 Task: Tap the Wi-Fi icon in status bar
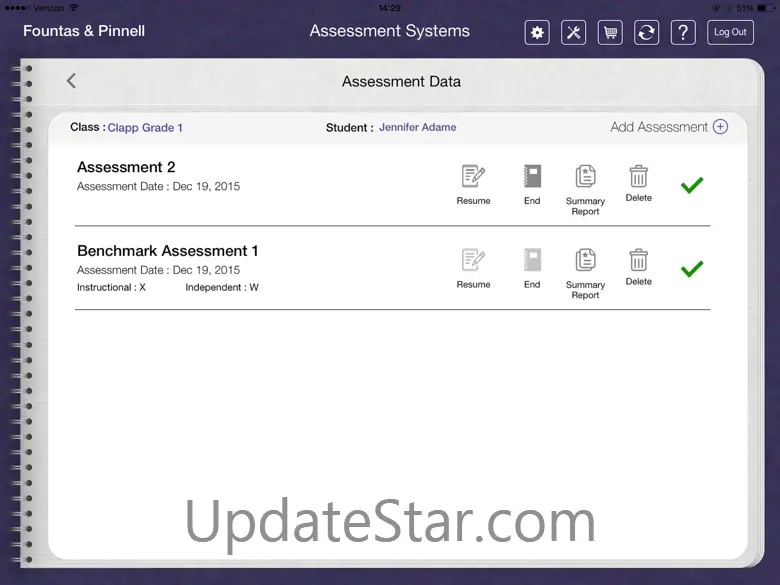(74, 7)
